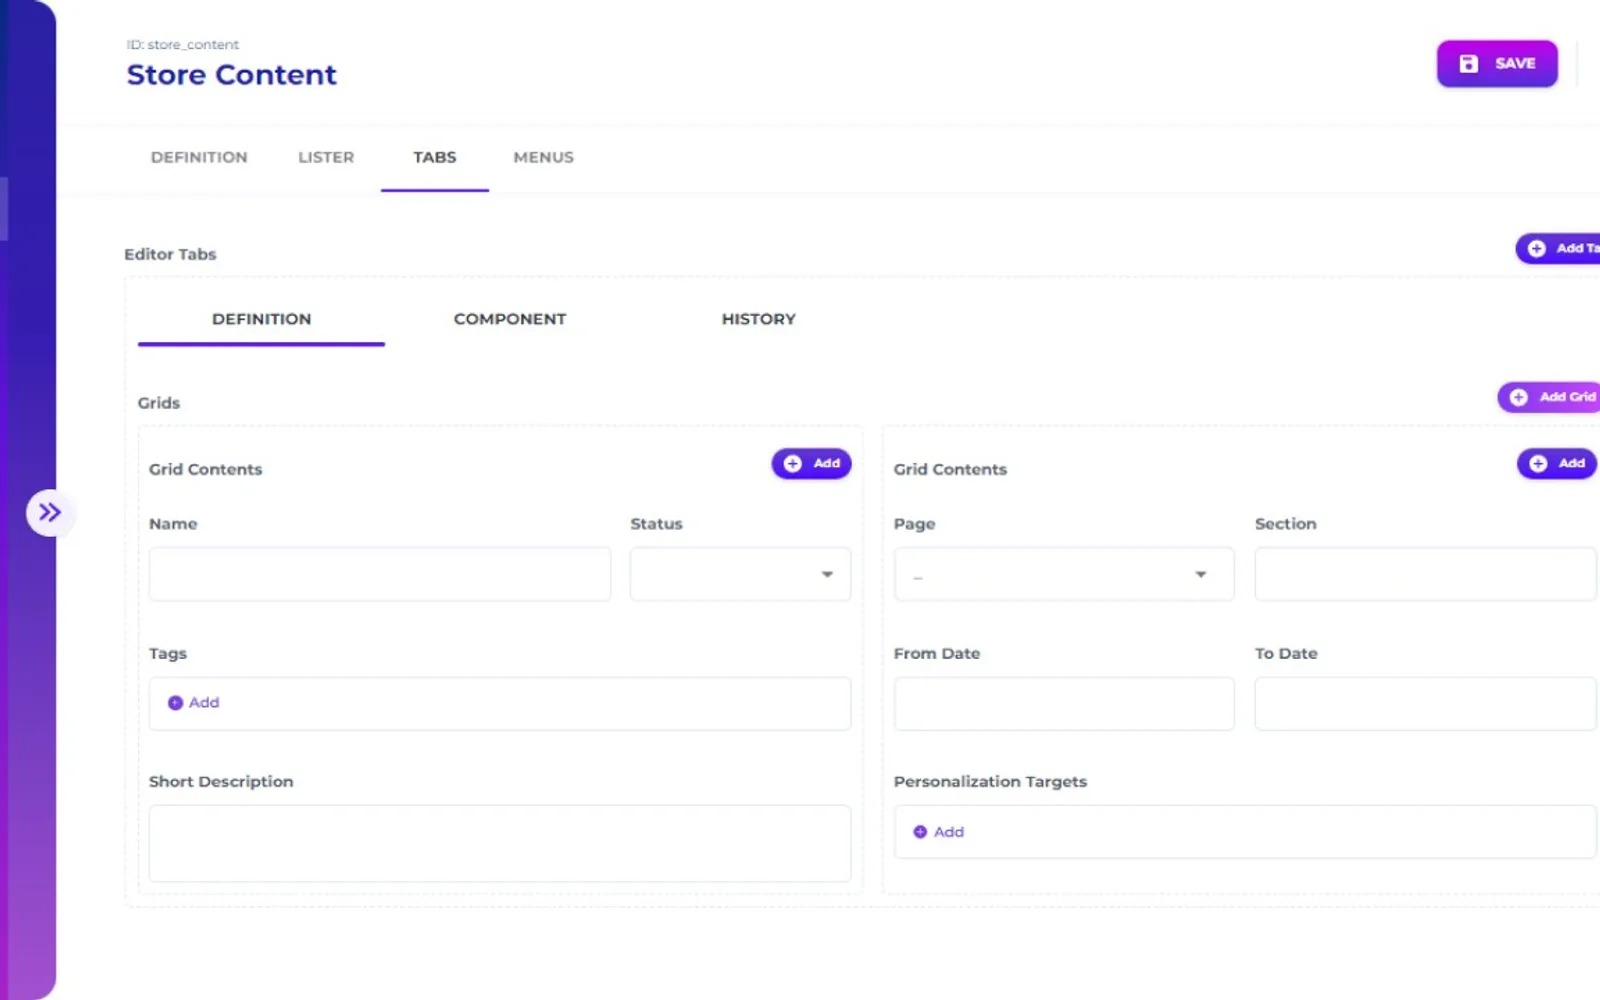Image resolution: width=1600 pixels, height=1000 pixels.
Task: Switch to the top DEFINITION tab beside LISTER
Action: [x=199, y=157]
